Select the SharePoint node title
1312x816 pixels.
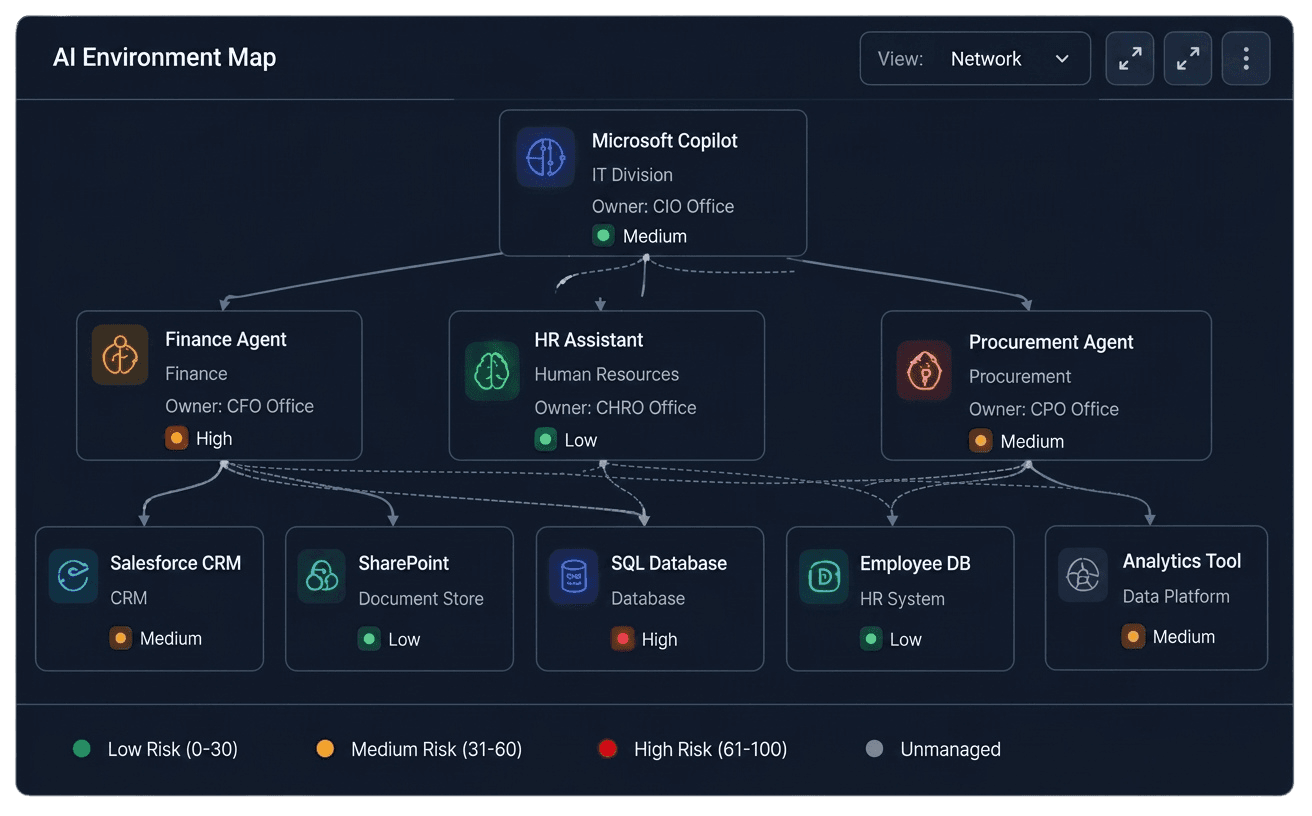click(404, 563)
